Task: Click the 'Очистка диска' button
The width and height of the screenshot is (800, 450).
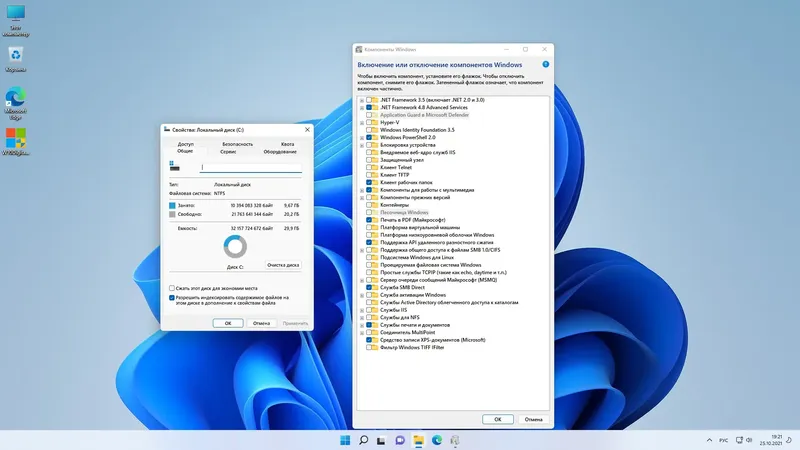Action: pos(282,265)
